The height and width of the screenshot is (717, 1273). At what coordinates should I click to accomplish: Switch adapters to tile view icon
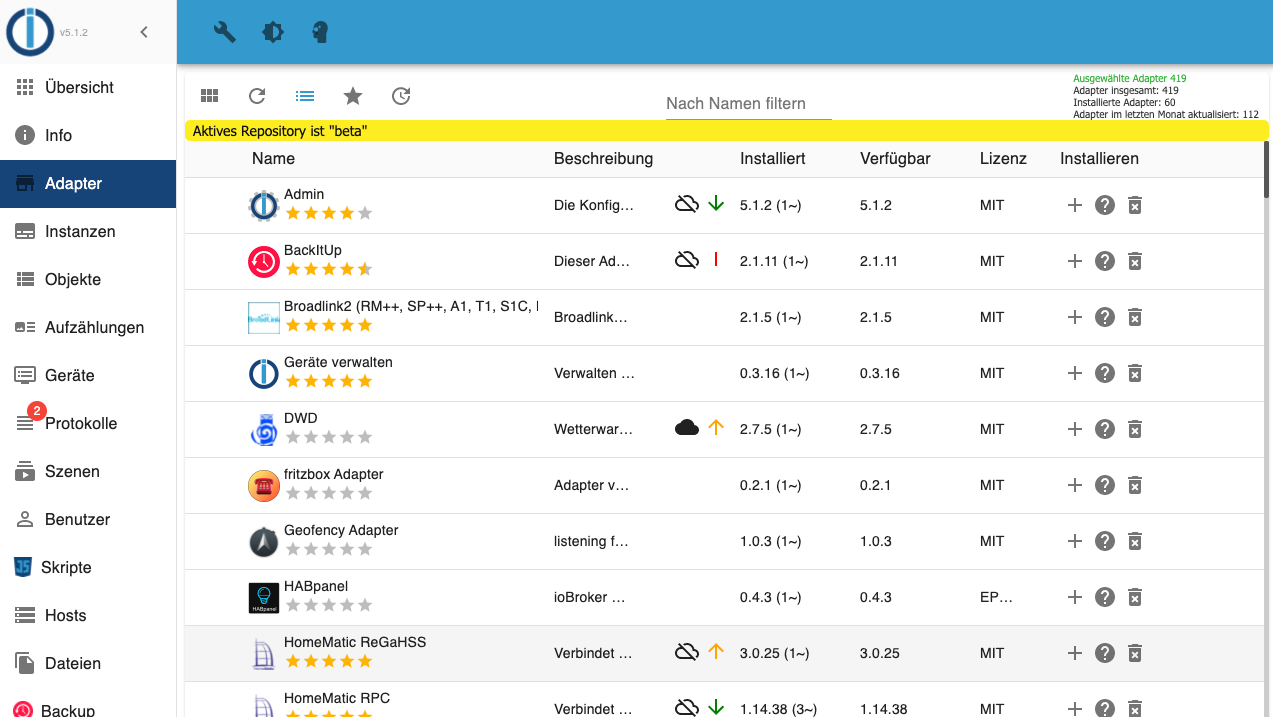pos(209,96)
